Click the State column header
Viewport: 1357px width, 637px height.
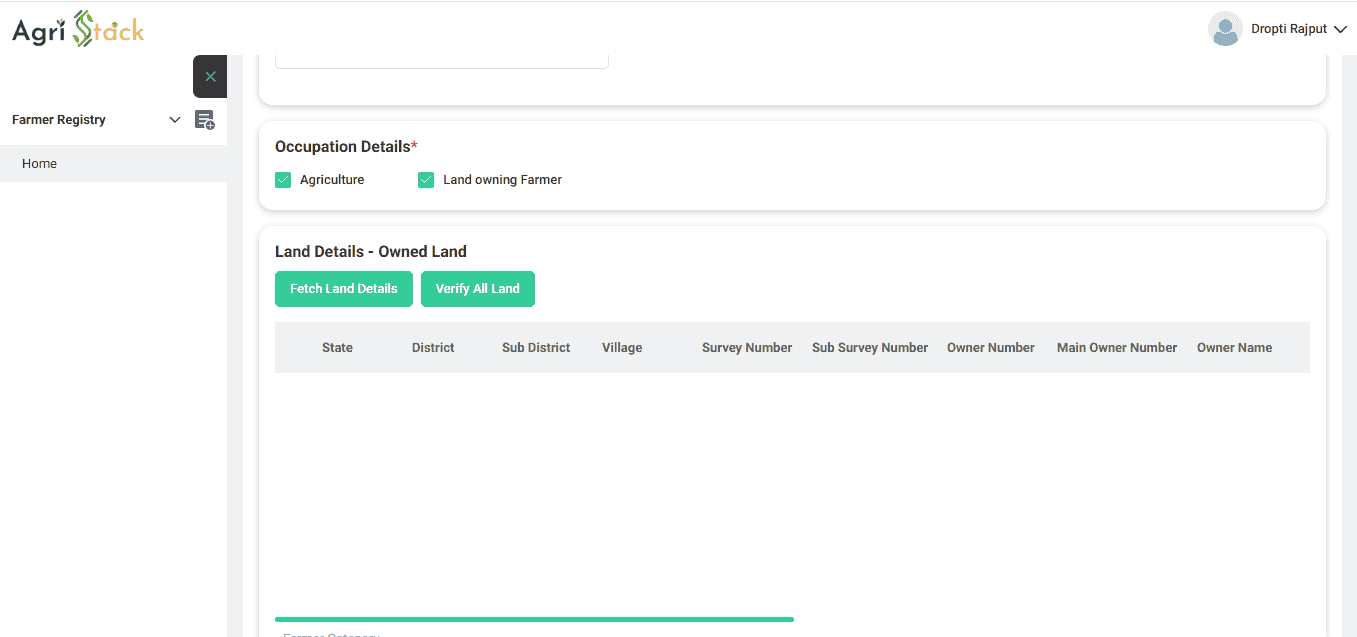pyautogui.click(x=337, y=348)
